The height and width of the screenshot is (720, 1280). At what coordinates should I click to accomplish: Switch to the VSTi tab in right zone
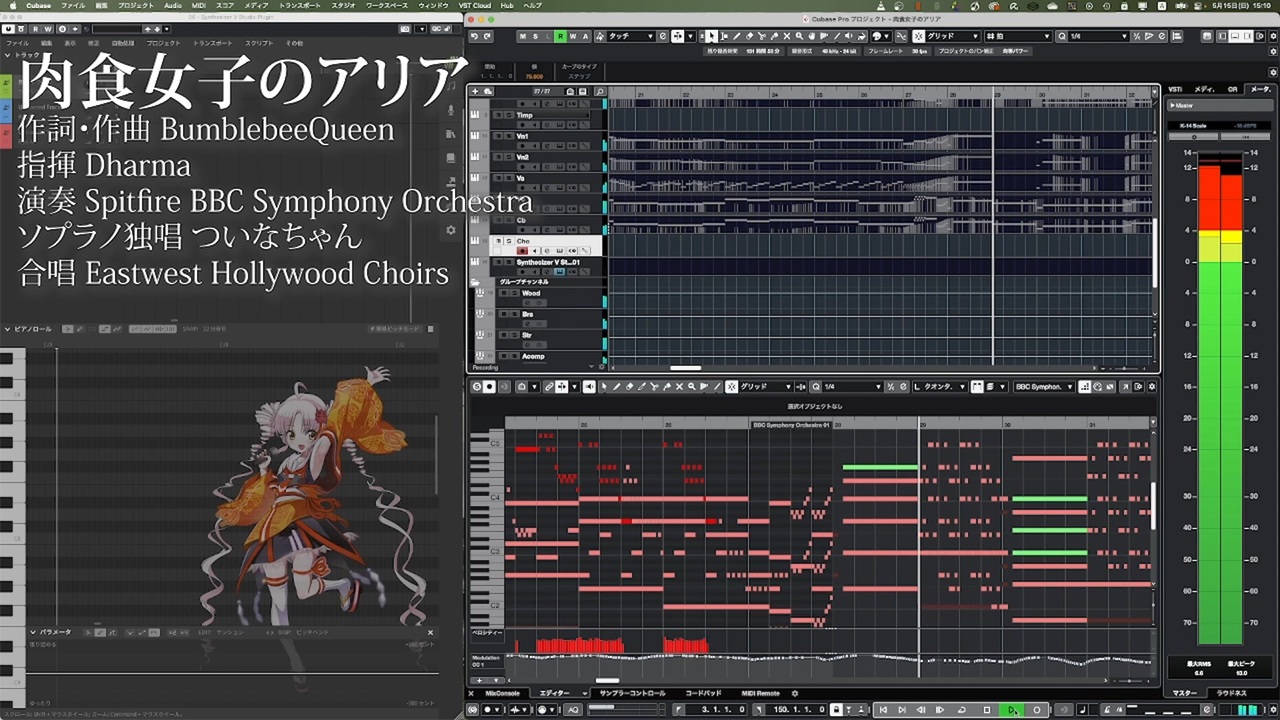1175,89
